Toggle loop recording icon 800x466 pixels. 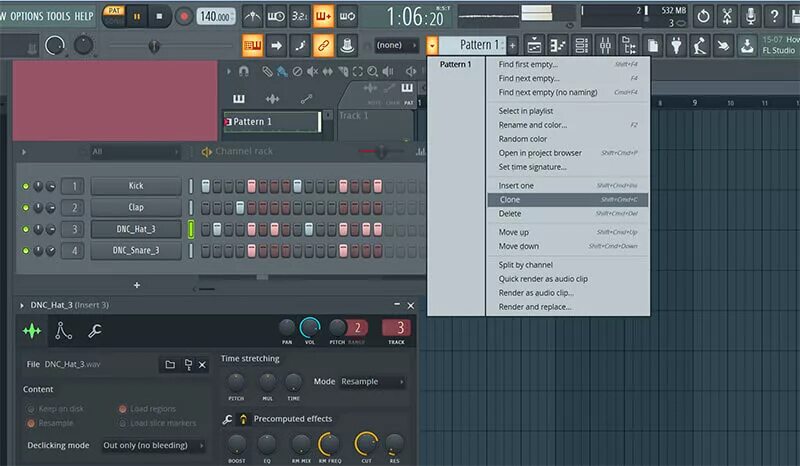(347, 16)
